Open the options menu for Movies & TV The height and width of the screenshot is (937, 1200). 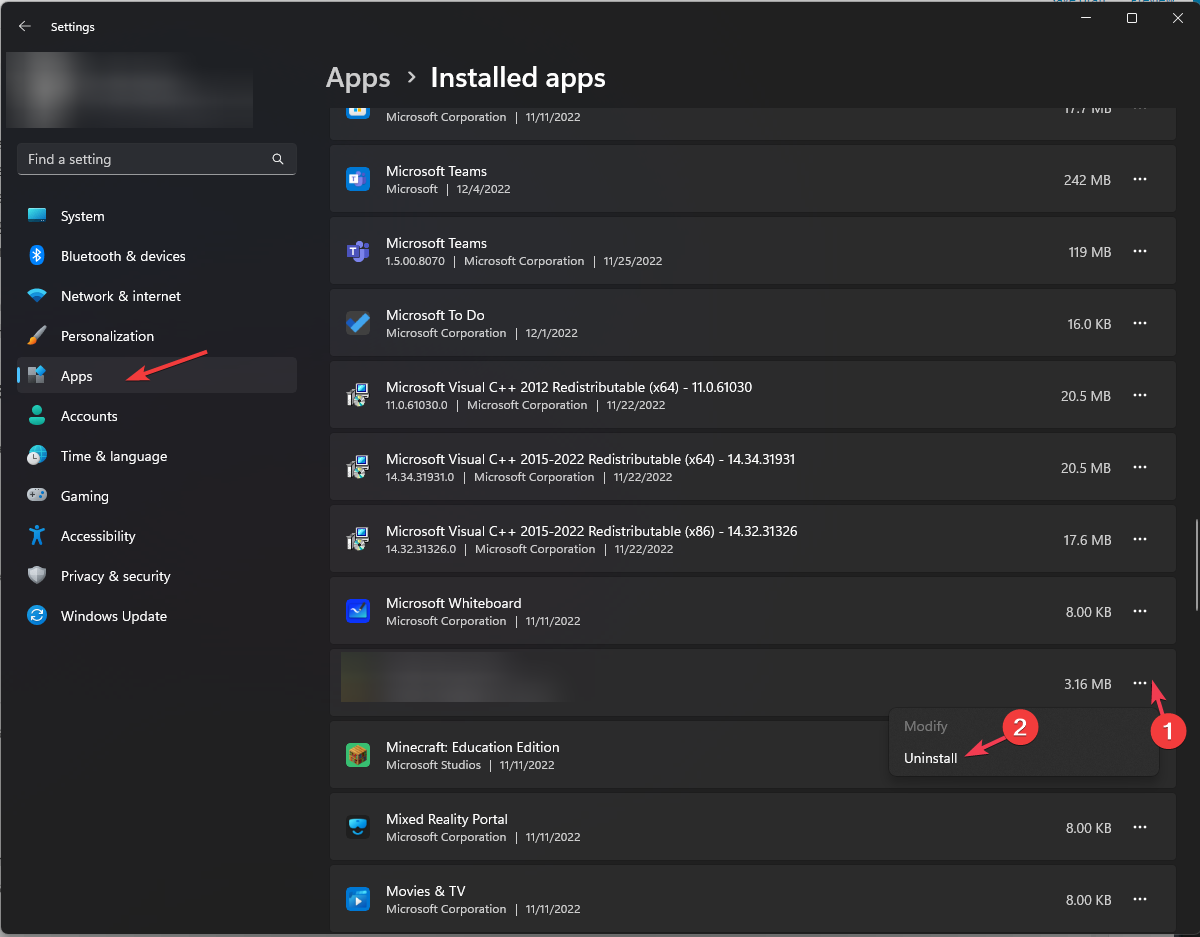pyautogui.click(x=1140, y=899)
